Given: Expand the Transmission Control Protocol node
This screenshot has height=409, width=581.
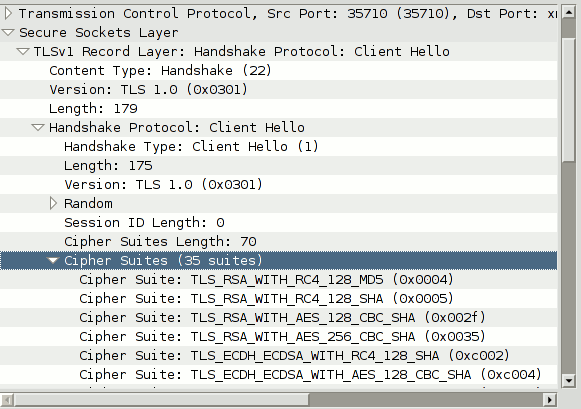Looking at the screenshot, I should (8, 14).
